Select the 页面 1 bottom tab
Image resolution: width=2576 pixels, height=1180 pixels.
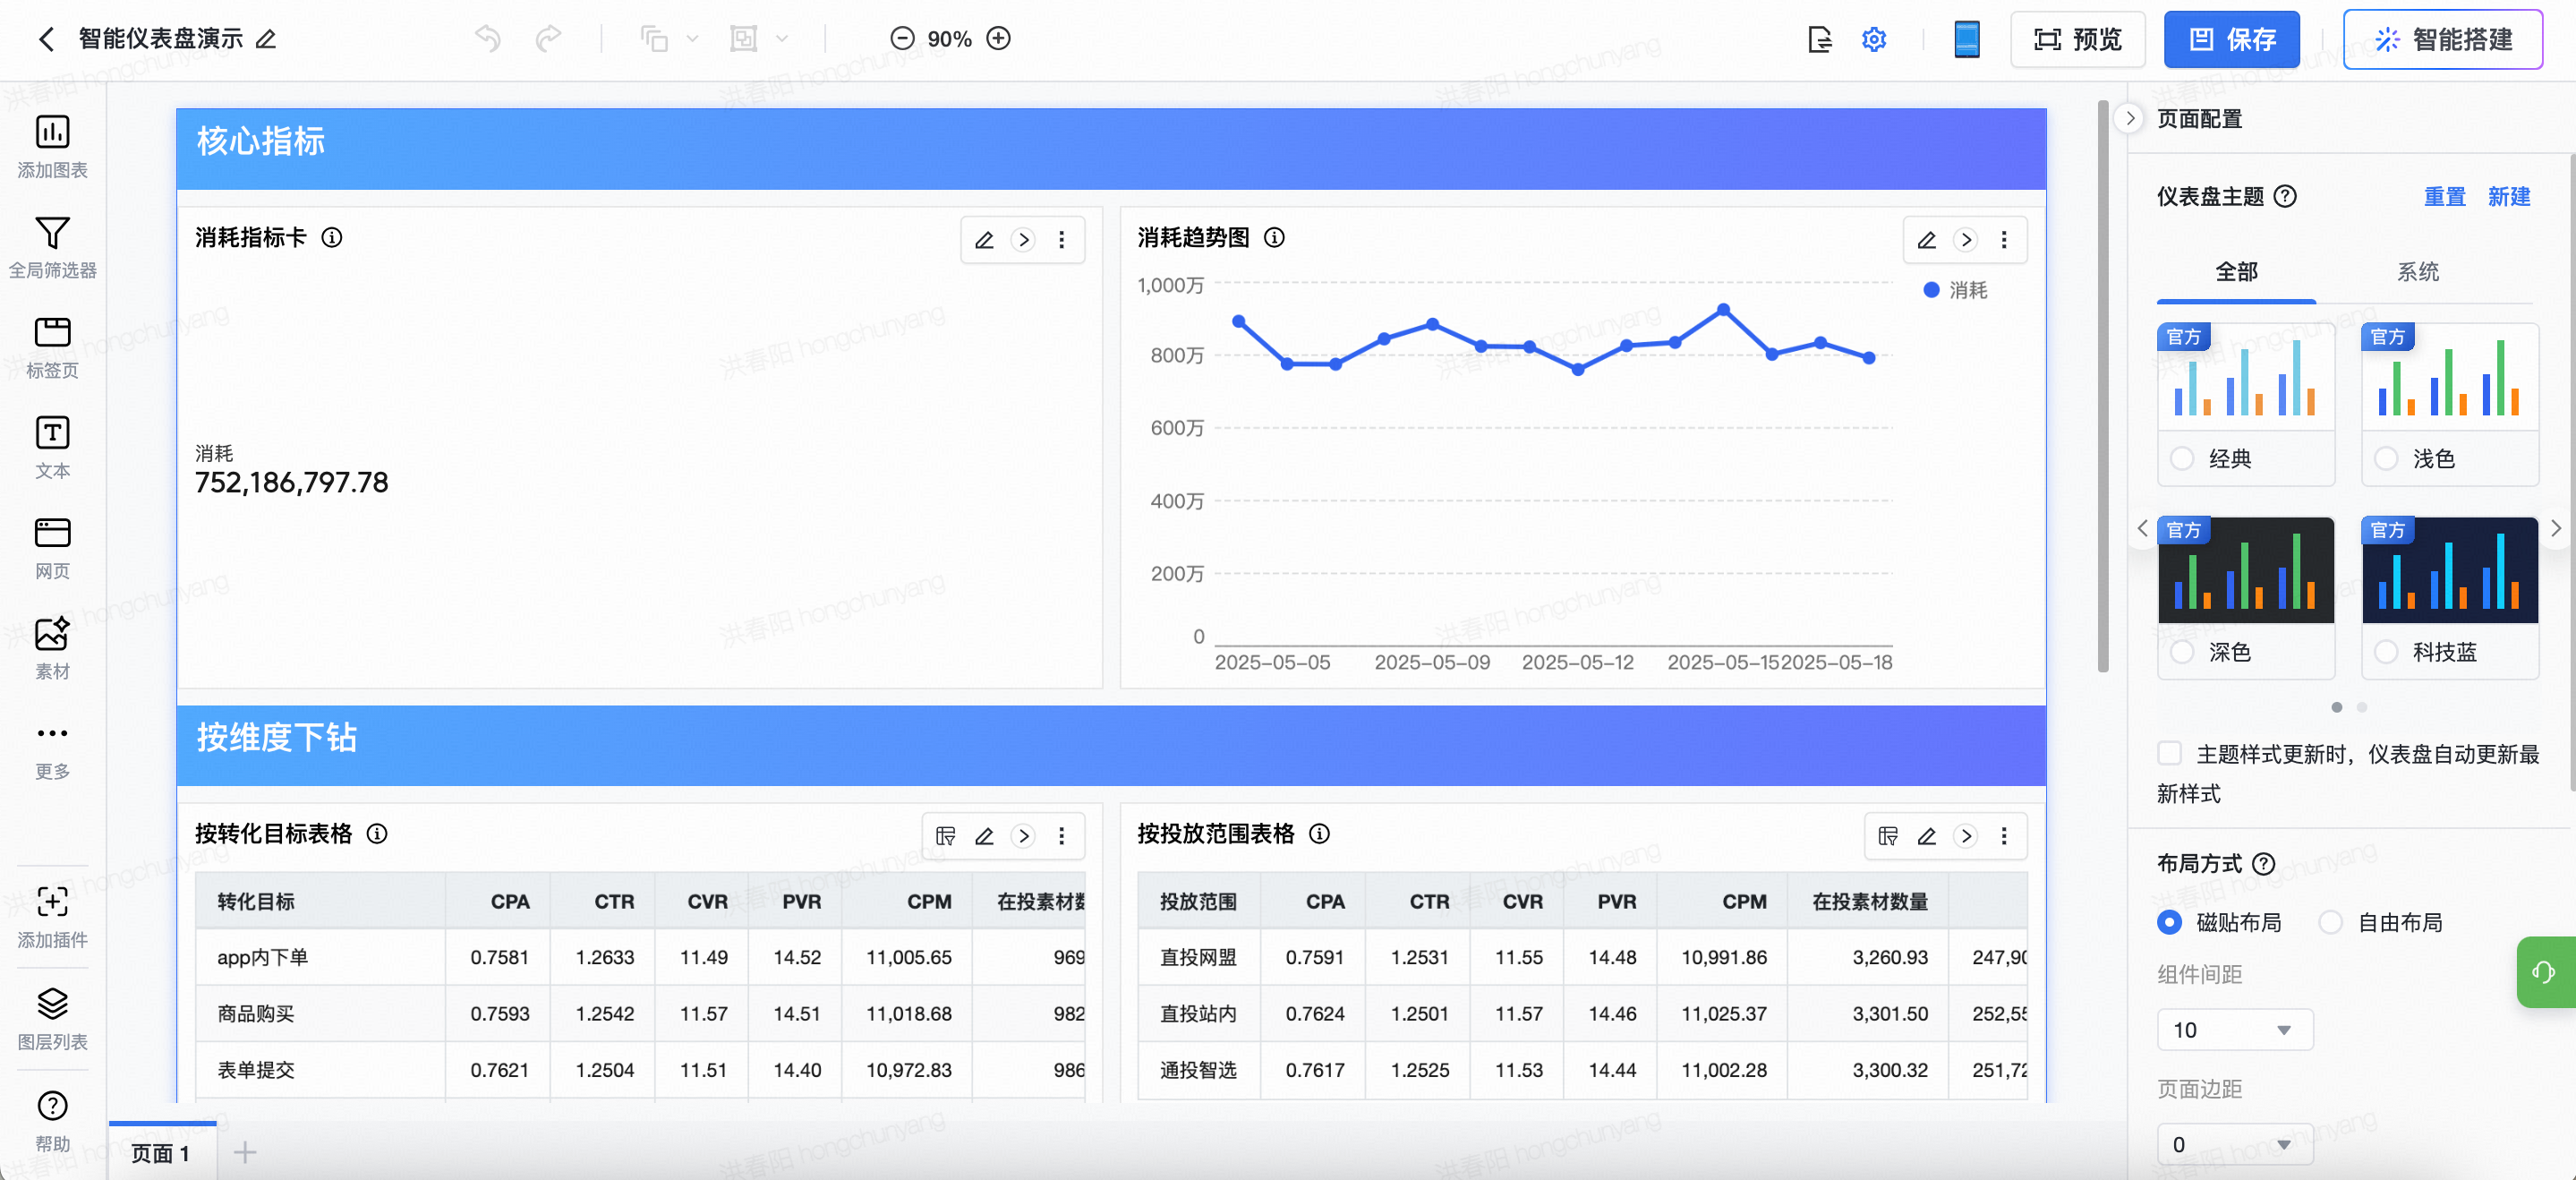coord(161,1153)
